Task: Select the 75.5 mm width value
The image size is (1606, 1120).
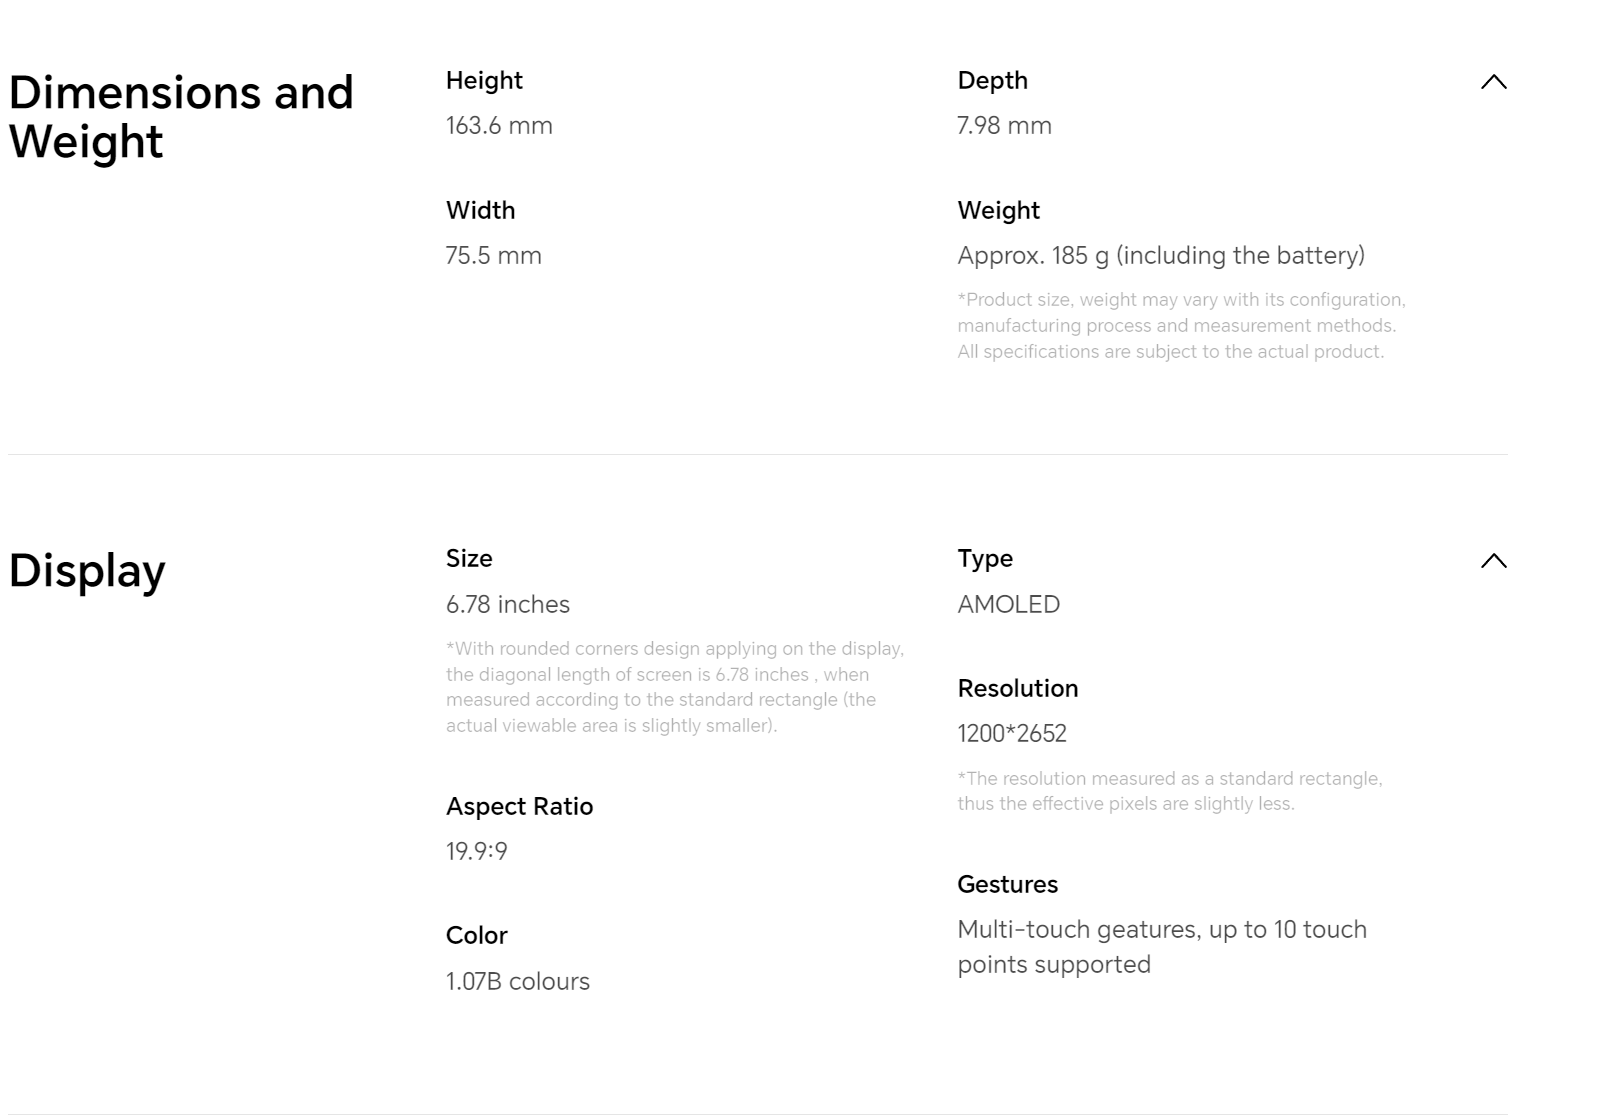Action: [x=493, y=256]
